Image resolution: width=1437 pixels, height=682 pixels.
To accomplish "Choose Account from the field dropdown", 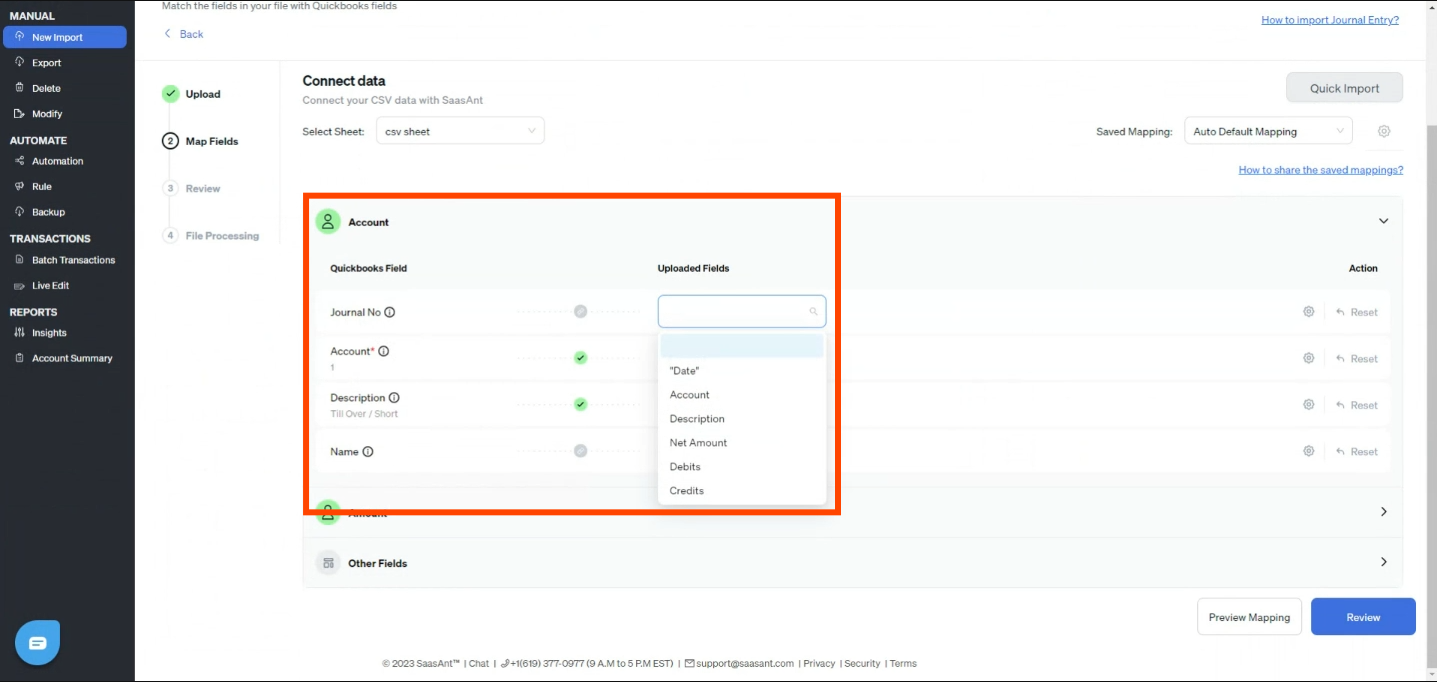I will click(742, 395).
